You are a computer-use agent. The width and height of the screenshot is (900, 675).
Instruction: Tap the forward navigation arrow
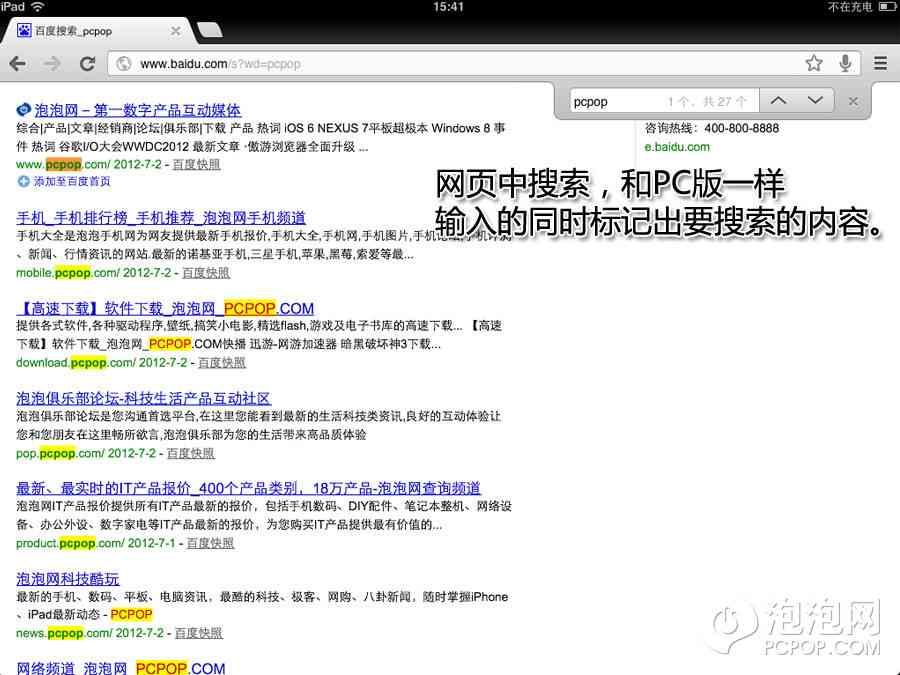point(52,64)
